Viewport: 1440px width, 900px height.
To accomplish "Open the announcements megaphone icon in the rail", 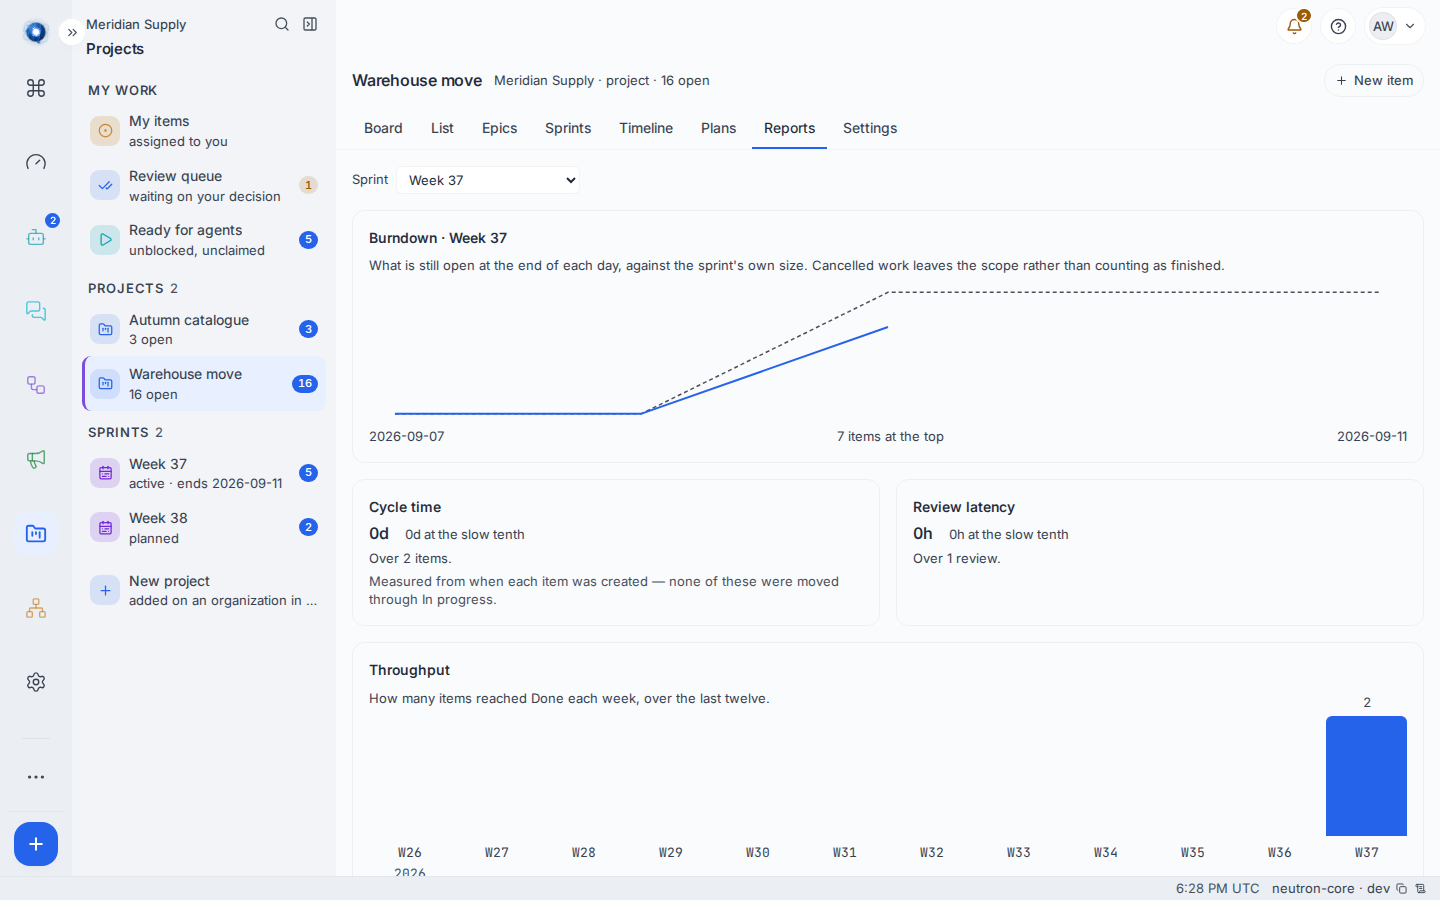I will click(x=36, y=459).
